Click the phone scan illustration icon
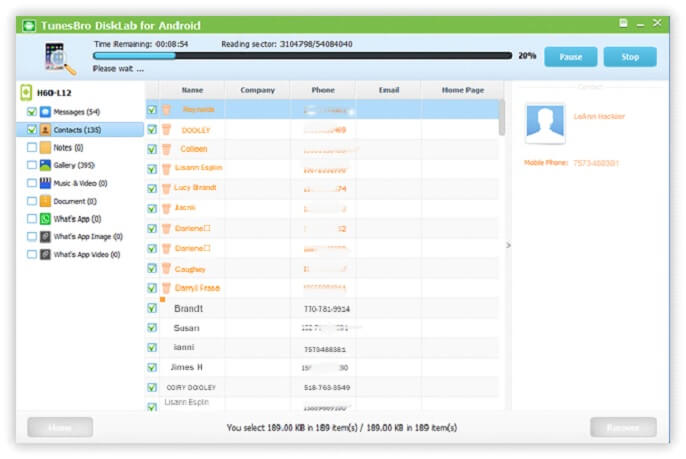 tap(59, 58)
